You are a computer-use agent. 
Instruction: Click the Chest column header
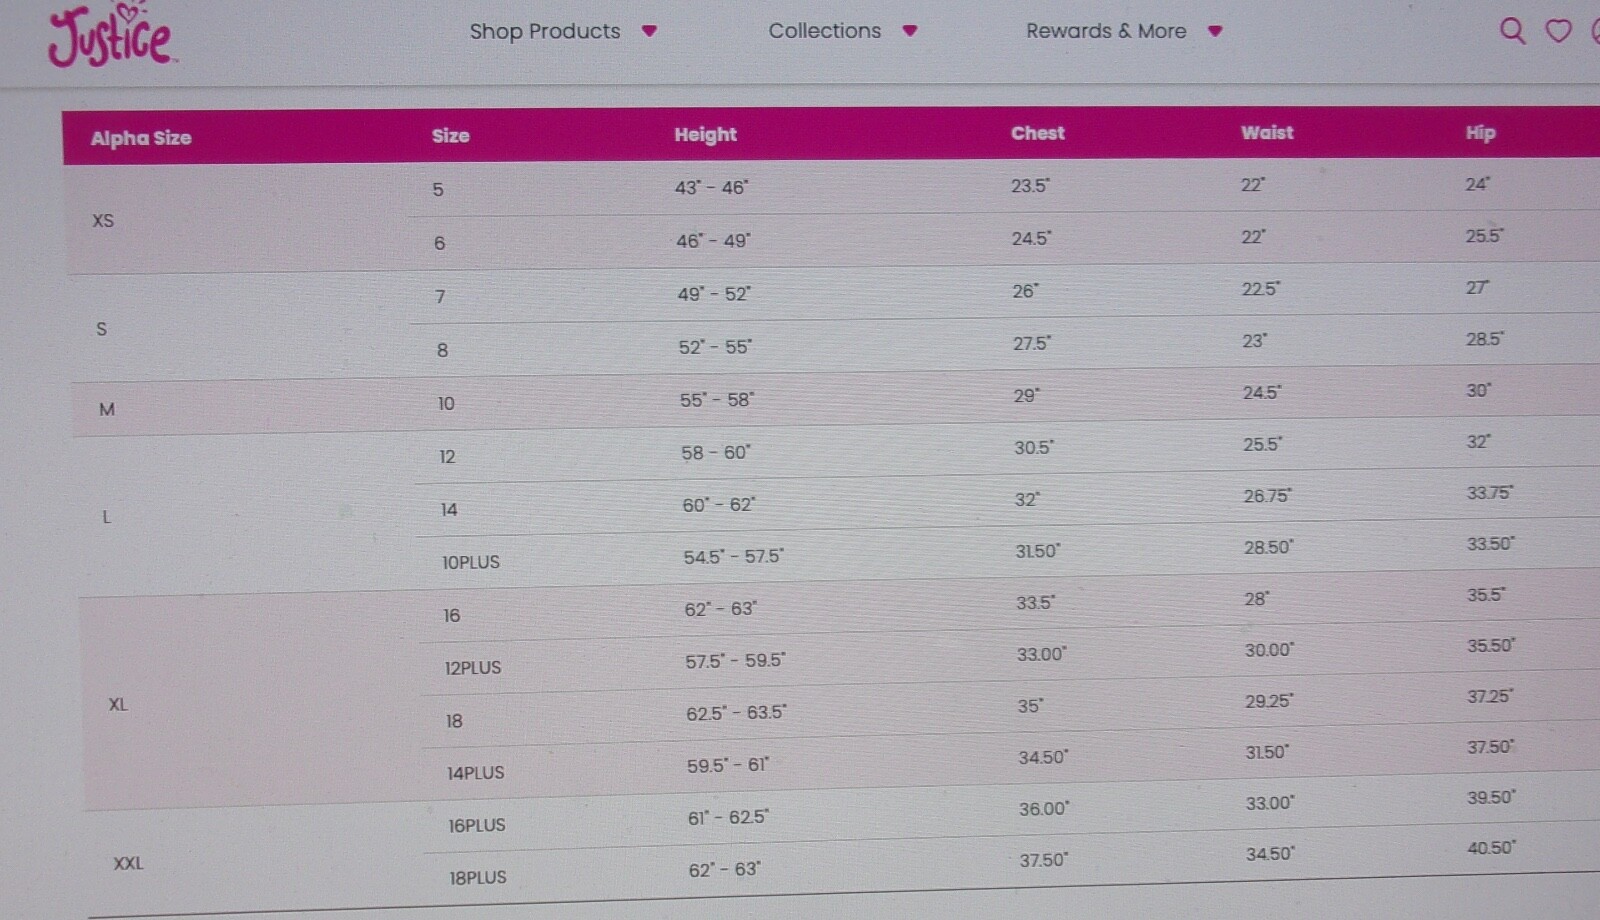1038,133
